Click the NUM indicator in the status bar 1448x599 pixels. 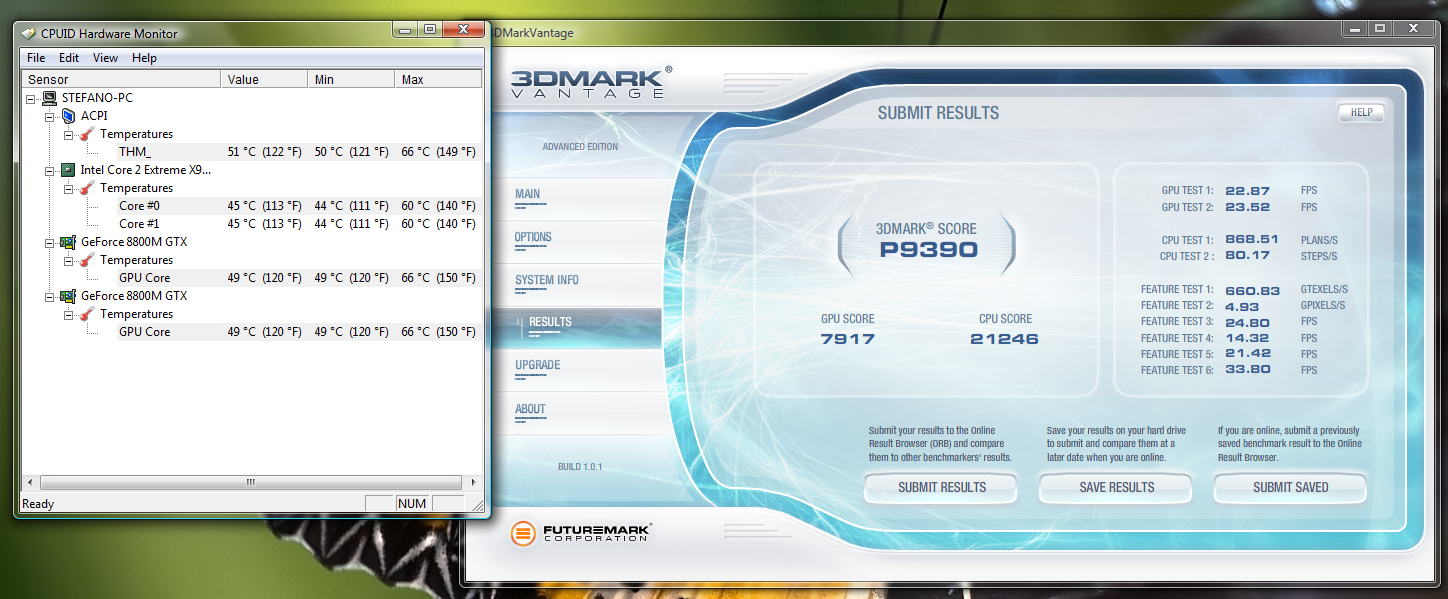click(x=412, y=504)
